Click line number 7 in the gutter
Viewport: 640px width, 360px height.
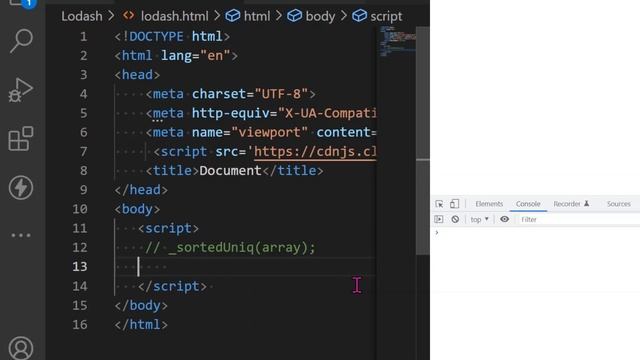point(84,152)
